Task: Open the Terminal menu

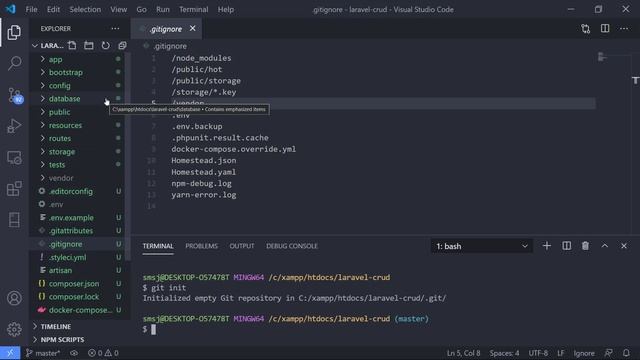Action: (x=193, y=9)
